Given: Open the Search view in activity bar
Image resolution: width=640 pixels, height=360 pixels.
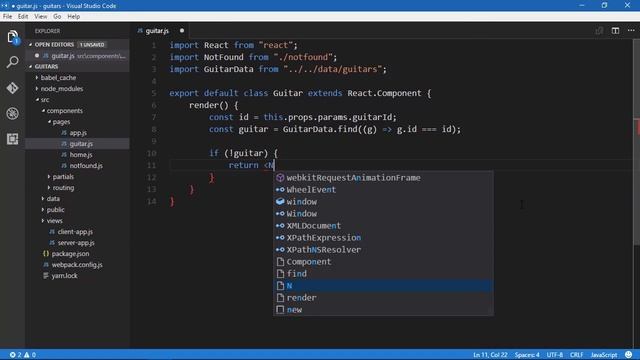Looking at the screenshot, I should click(12, 62).
